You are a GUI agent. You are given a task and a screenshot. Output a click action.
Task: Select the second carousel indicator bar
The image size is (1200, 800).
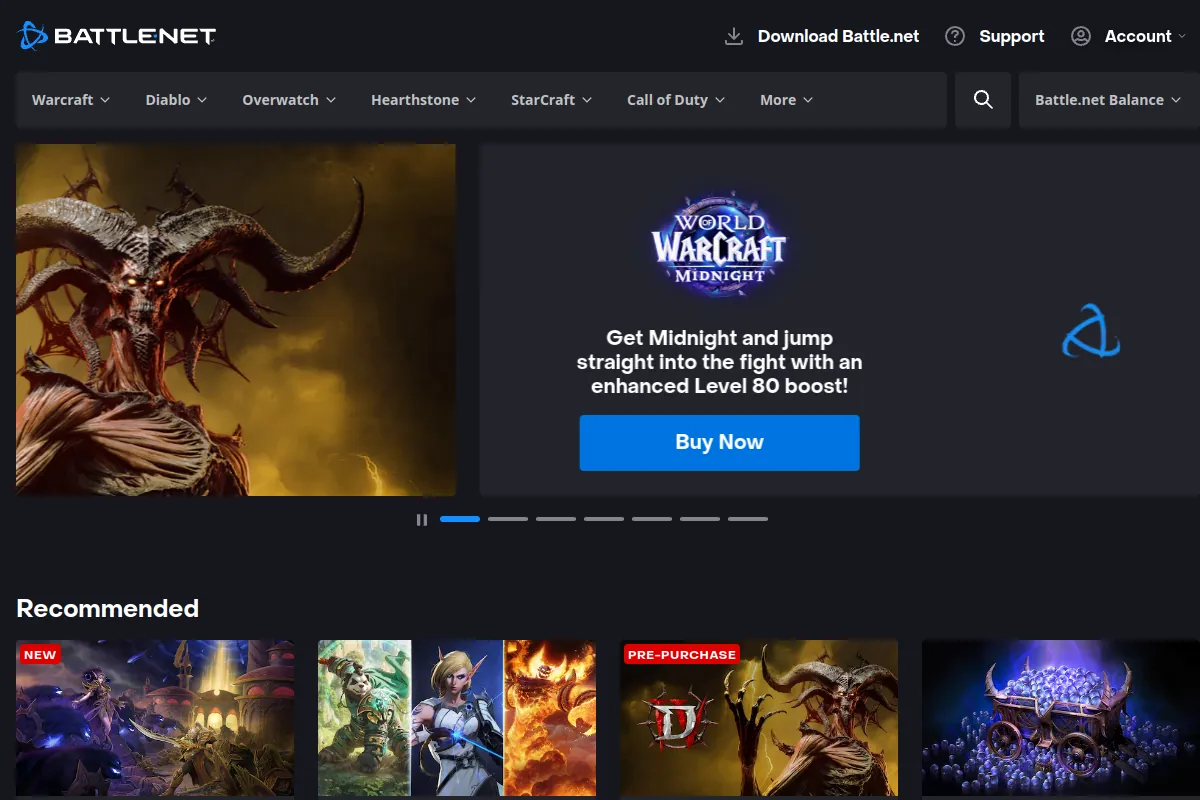coord(508,519)
